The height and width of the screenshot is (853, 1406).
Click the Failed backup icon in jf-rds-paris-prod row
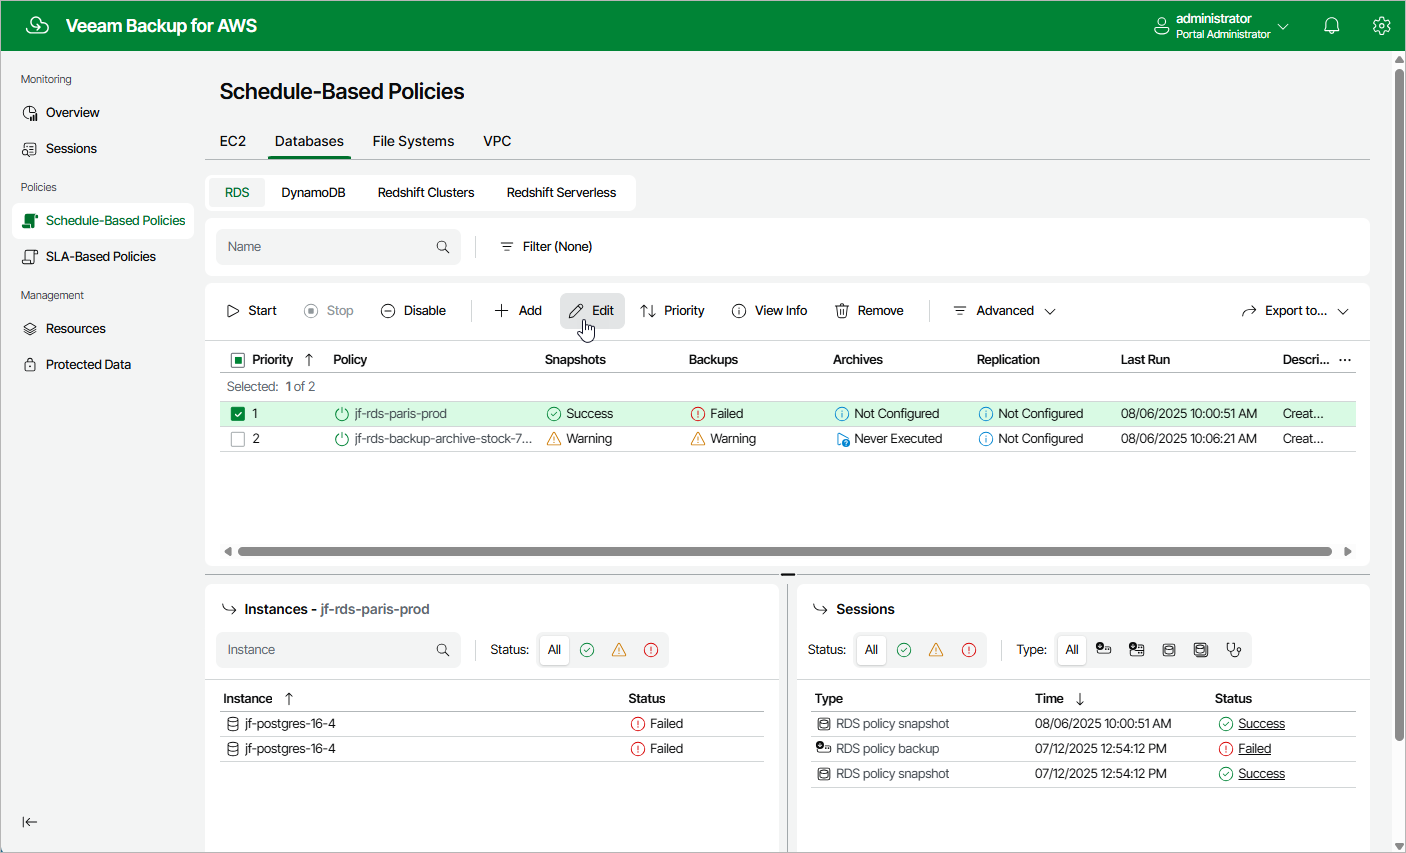tap(698, 414)
